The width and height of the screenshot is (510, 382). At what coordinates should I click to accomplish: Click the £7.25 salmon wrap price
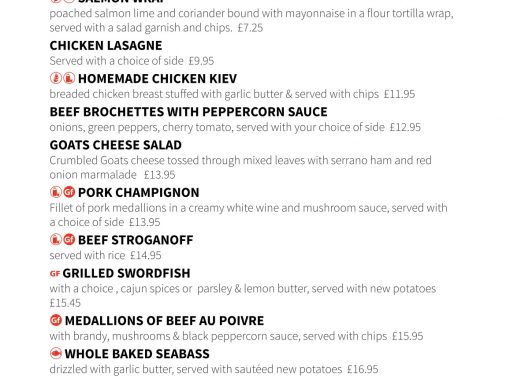click(250, 28)
